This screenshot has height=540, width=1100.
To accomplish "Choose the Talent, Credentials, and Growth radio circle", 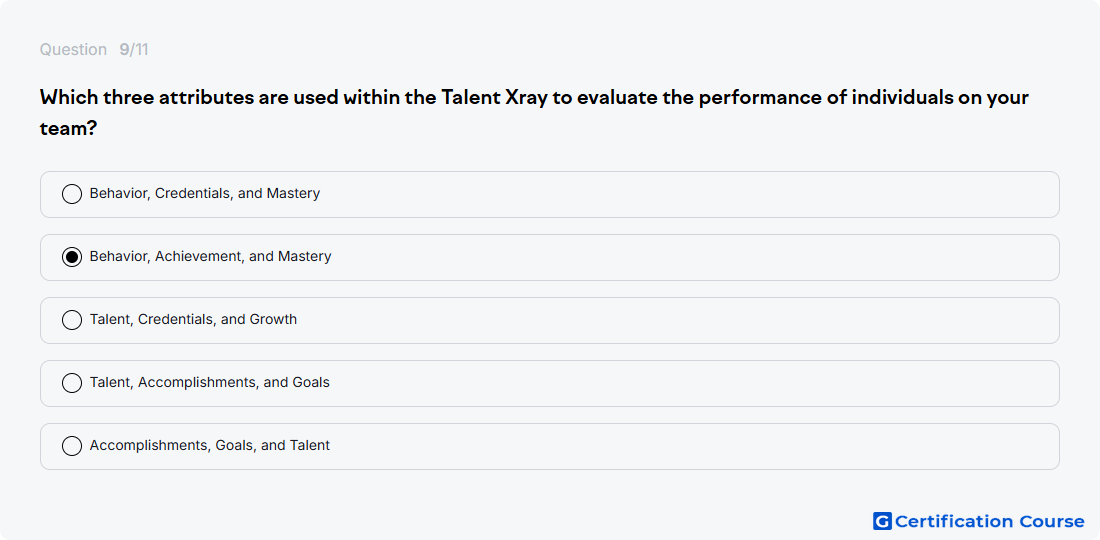I will click(x=72, y=320).
